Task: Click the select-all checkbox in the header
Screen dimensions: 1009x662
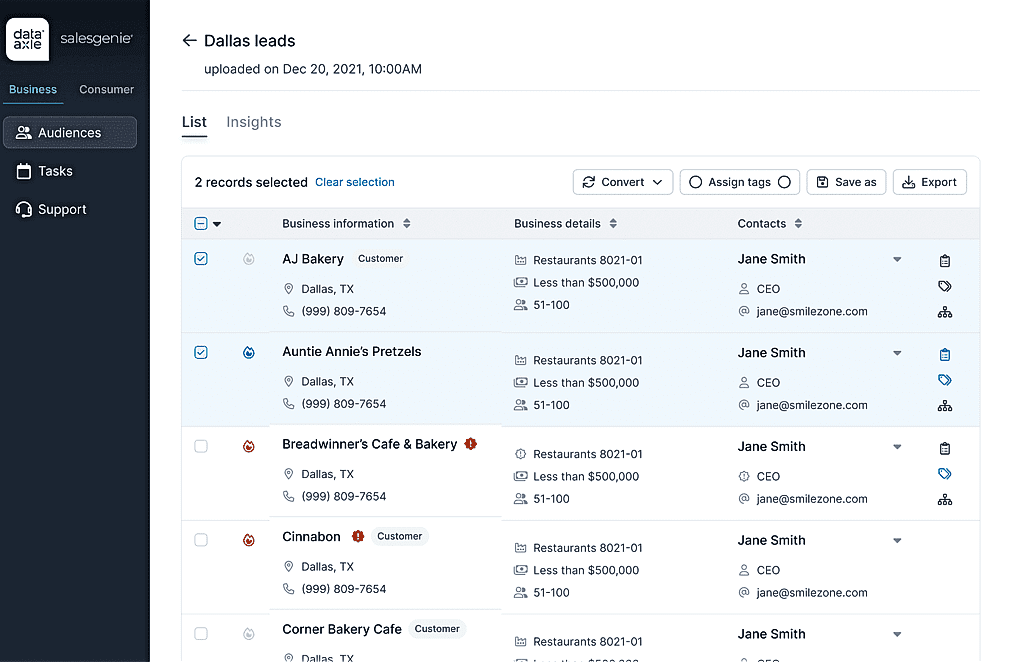Action: (201, 224)
